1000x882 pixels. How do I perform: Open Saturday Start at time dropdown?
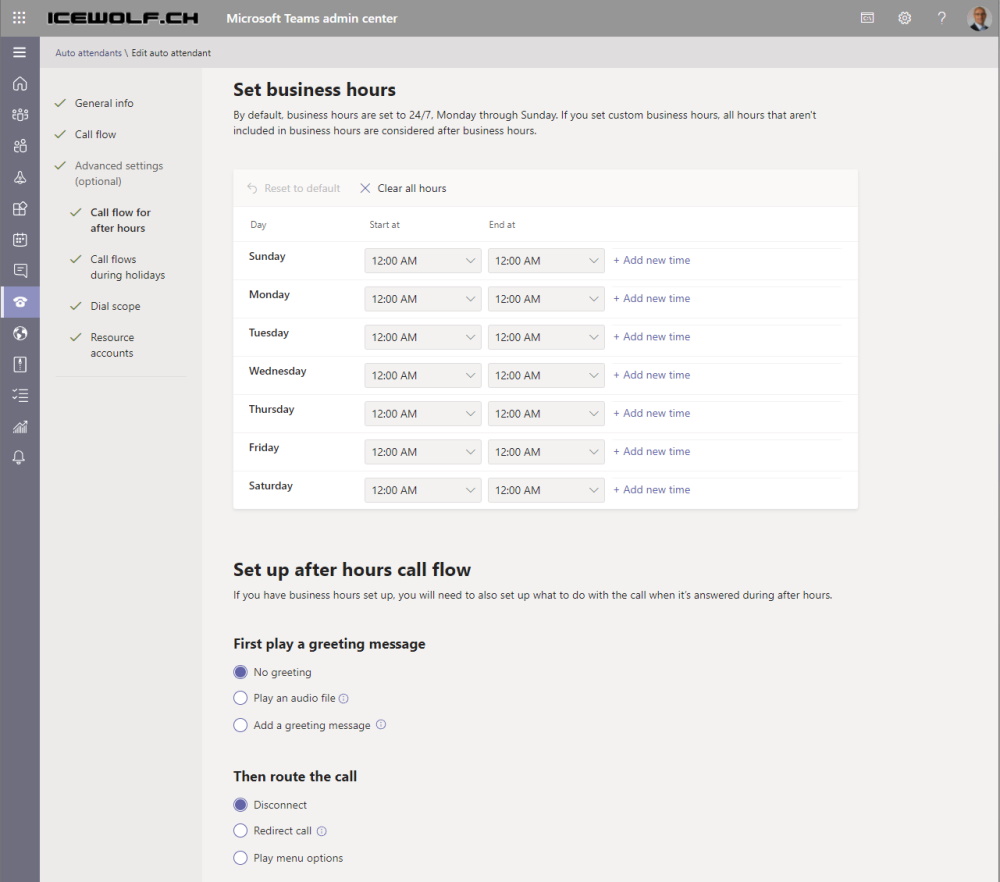(x=423, y=490)
